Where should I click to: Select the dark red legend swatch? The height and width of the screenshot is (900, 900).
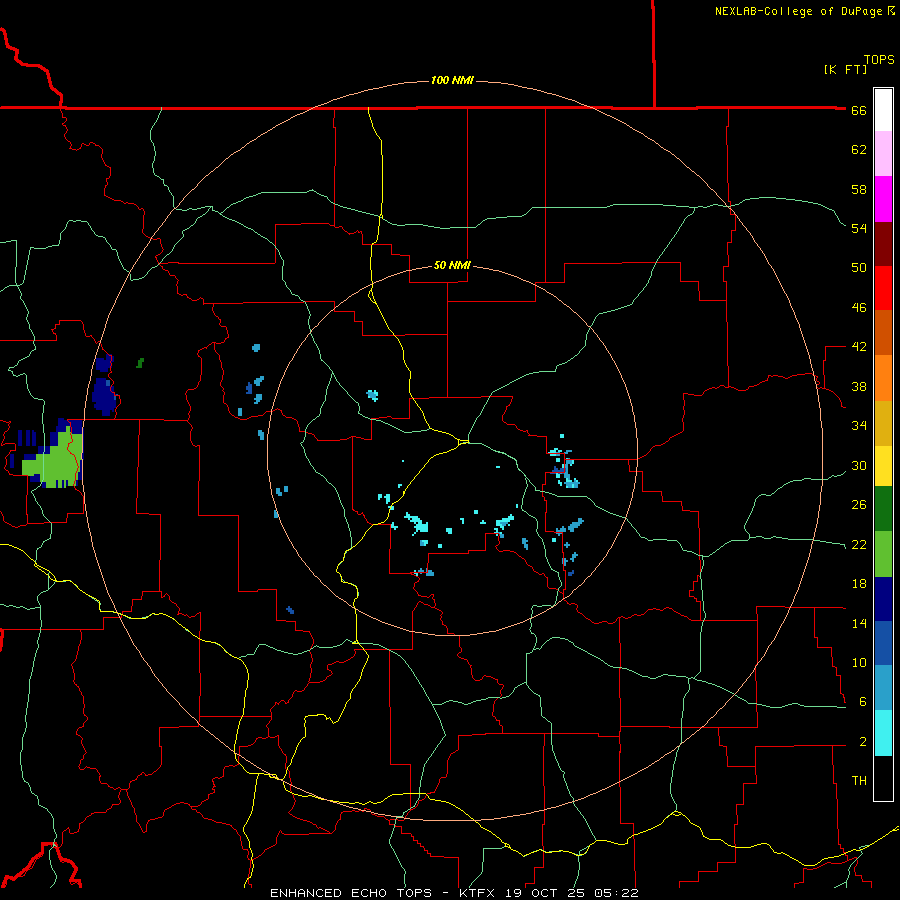883,244
